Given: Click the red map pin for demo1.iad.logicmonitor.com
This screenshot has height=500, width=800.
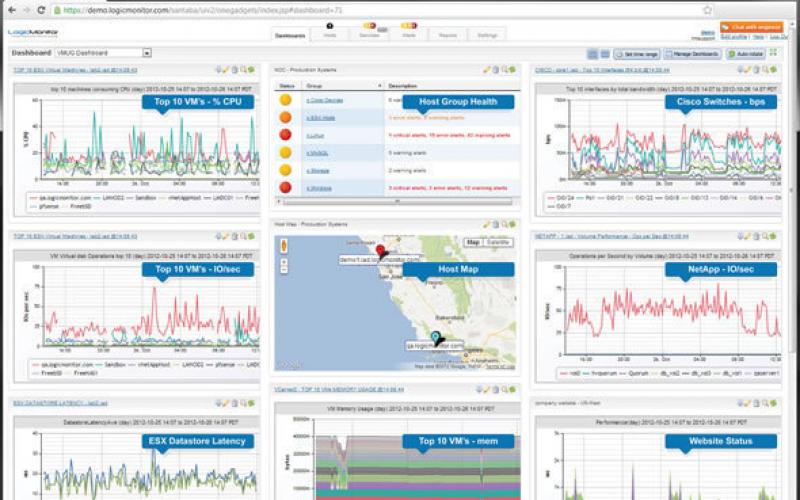Looking at the screenshot, I should (x=380, y=250).
